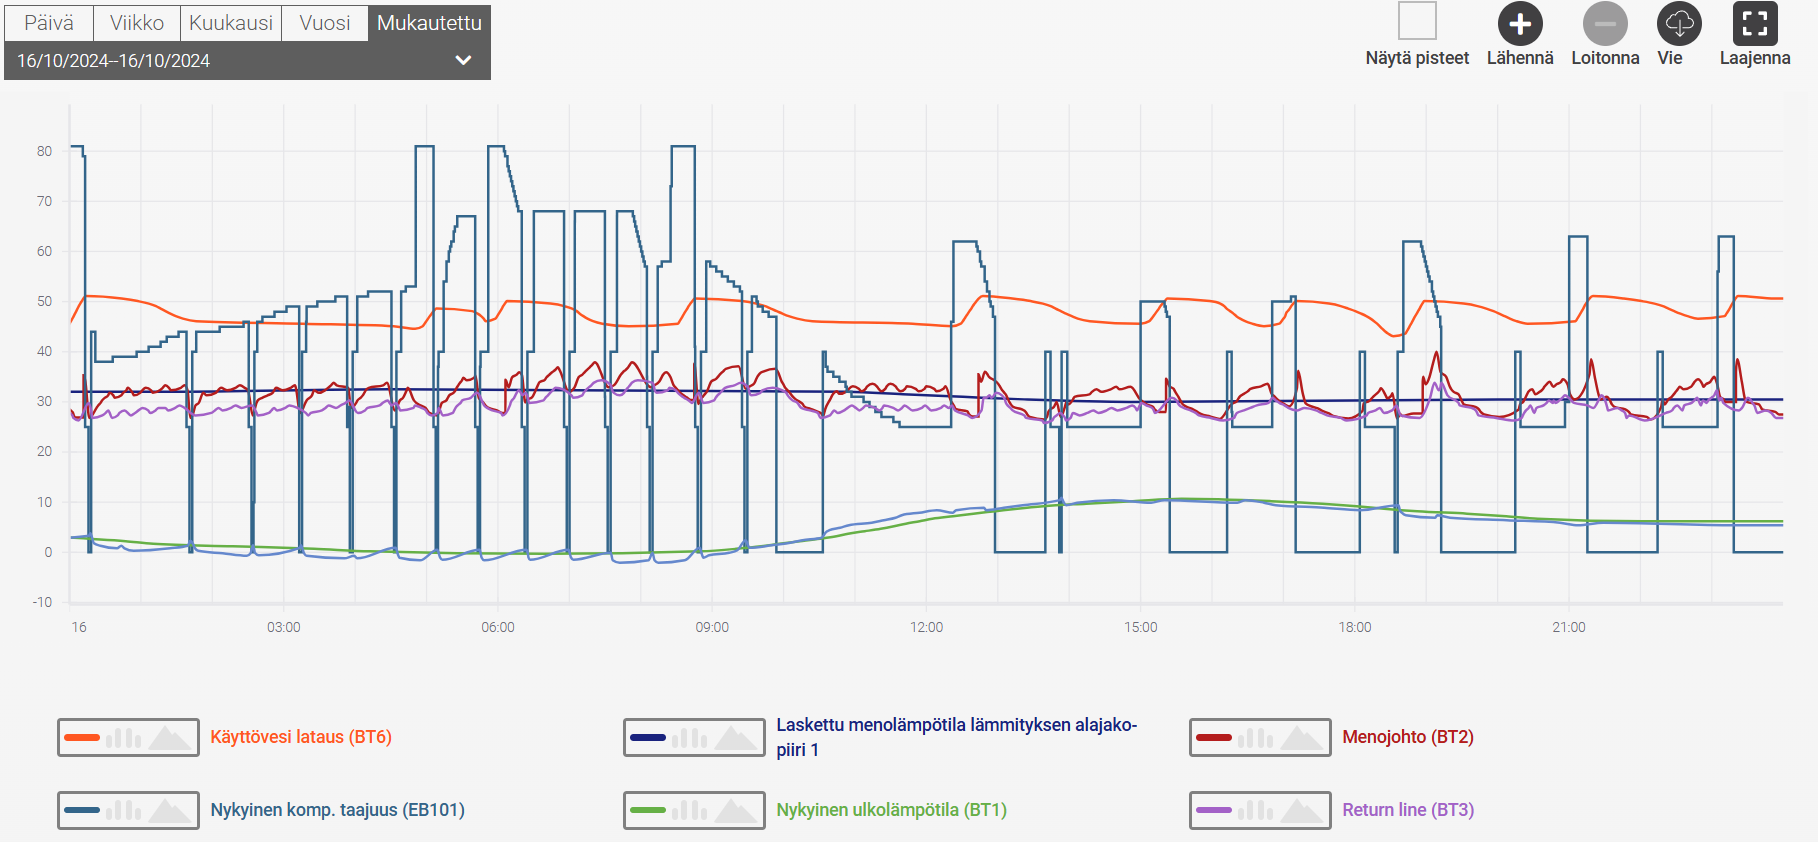
Task: Switch to Viikko view
Action: coord(137,23)
